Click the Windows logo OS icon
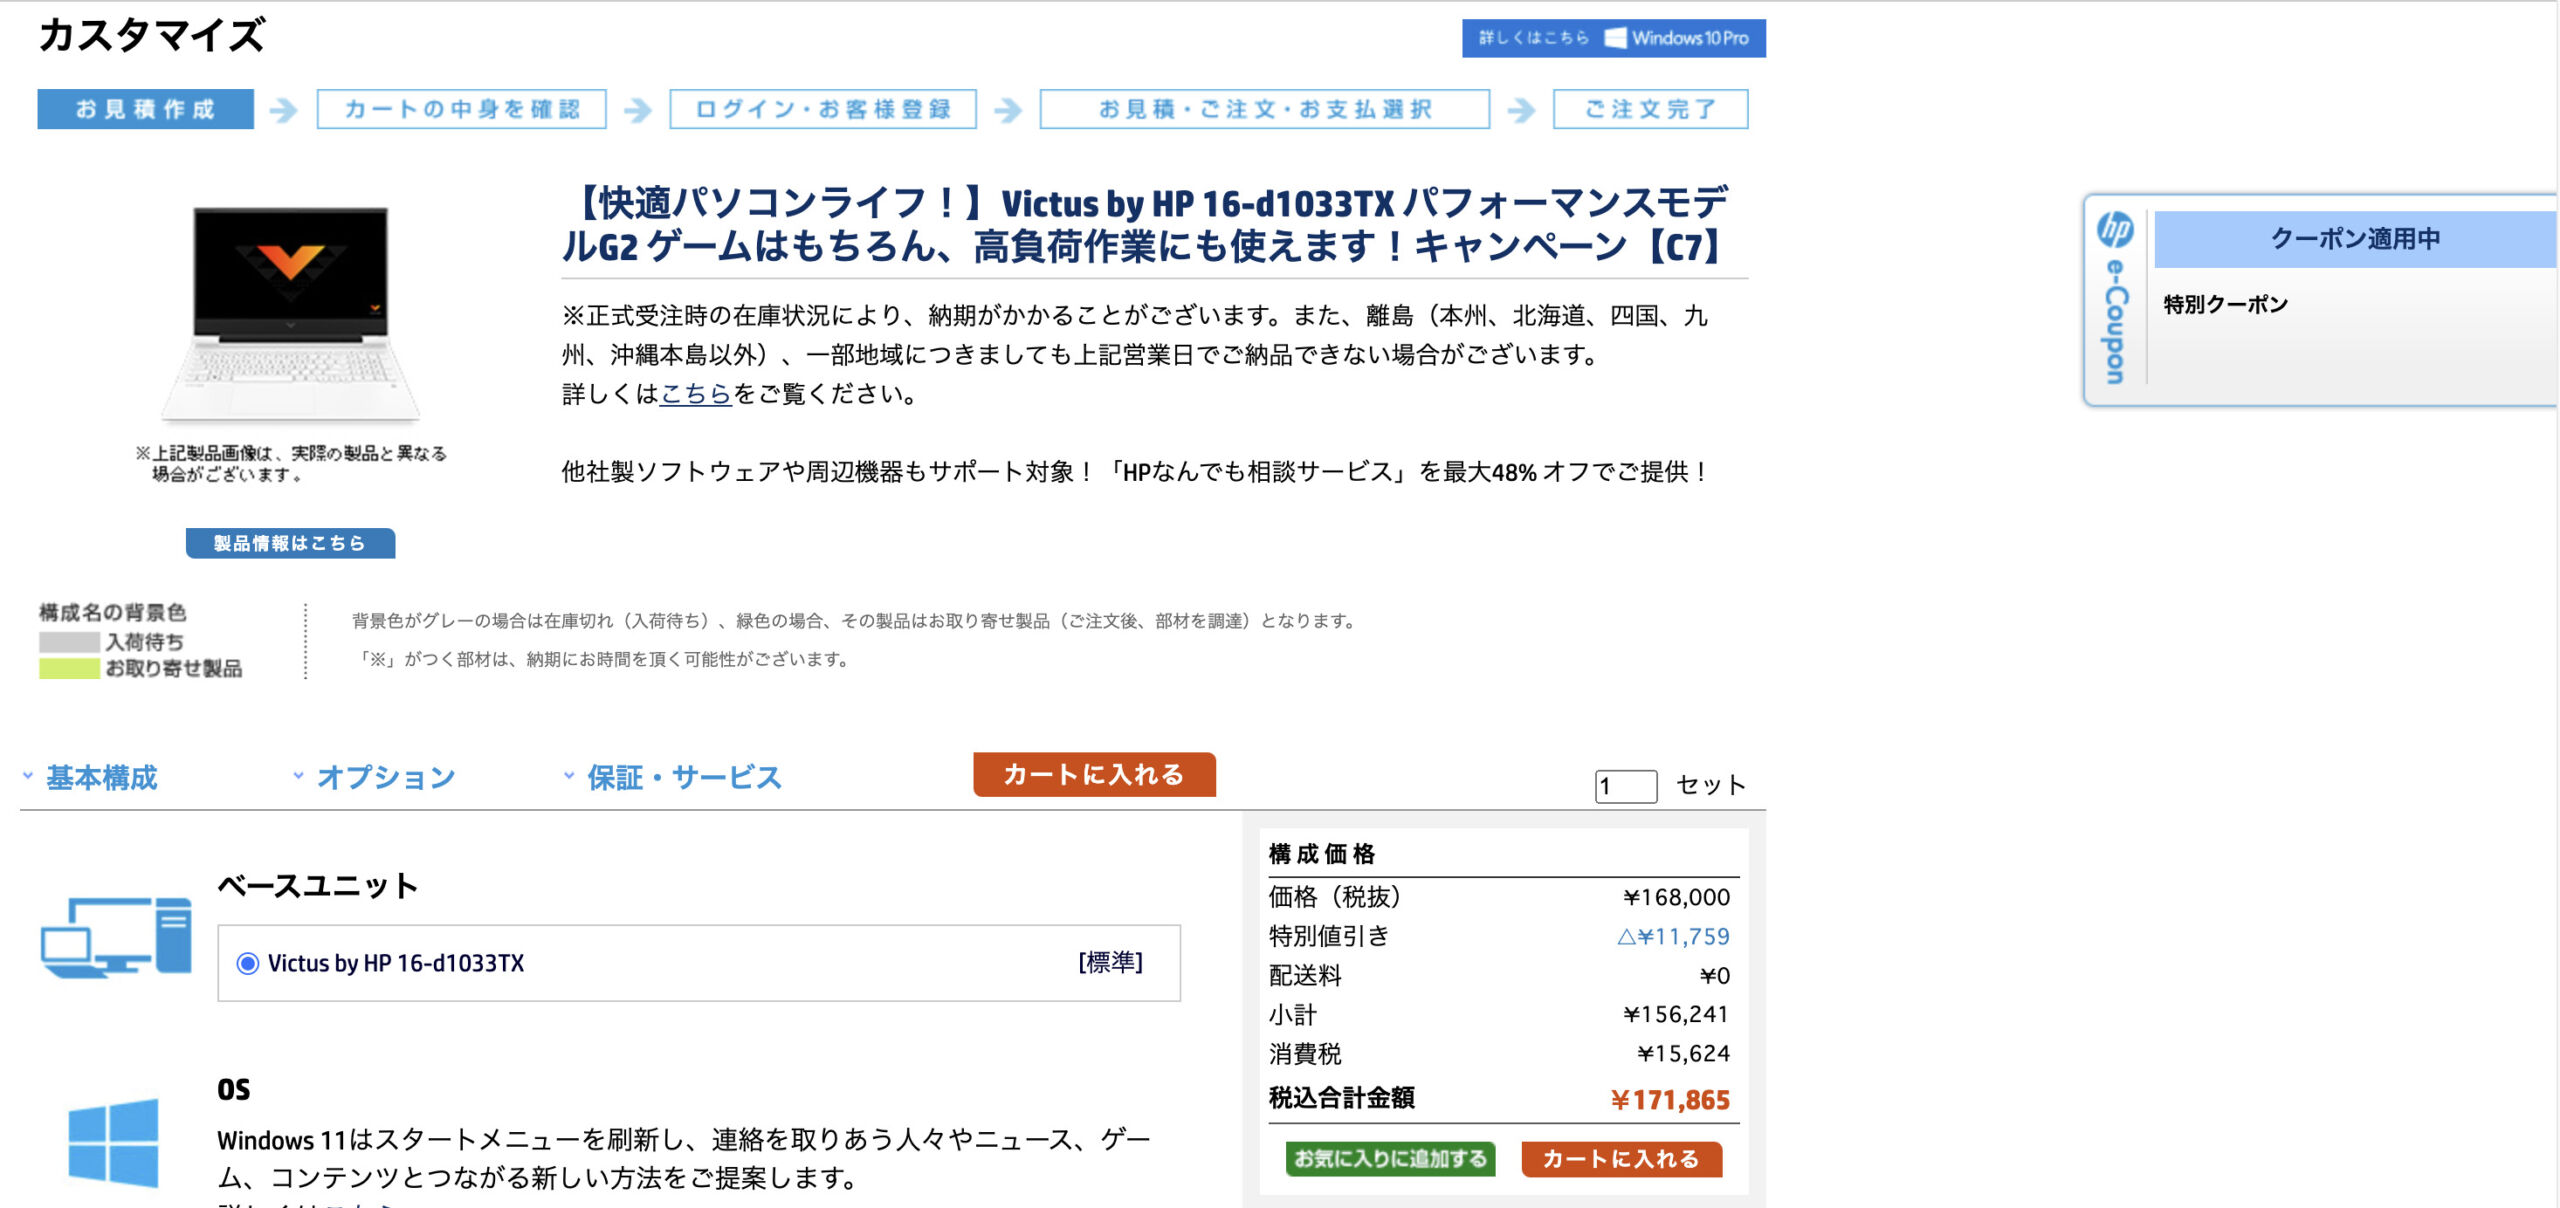2560x1208 pixels. click(113, 1143)
